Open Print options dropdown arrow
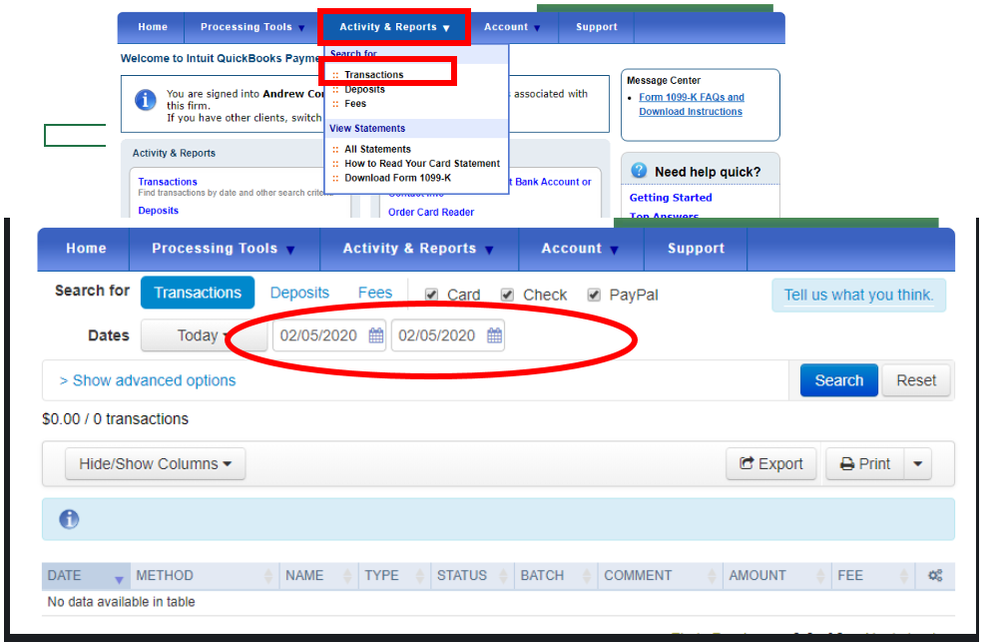This screenshot has width=999, height=642. click(917, 464)
